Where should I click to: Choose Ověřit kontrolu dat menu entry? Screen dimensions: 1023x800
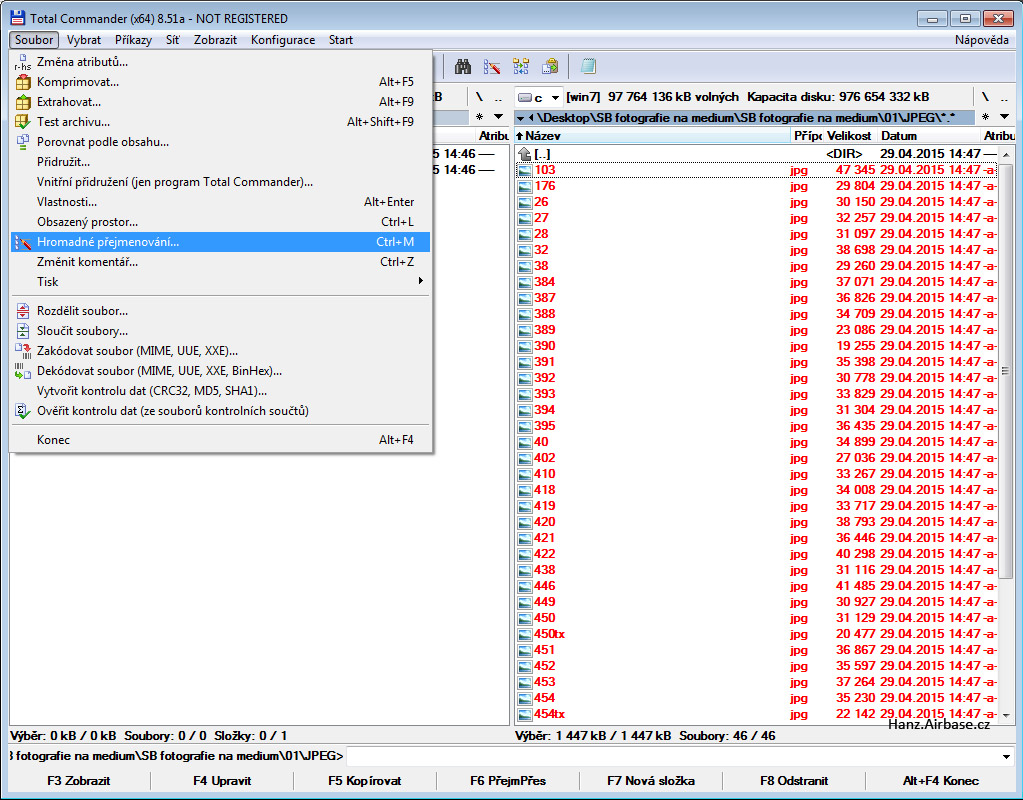click(x=221, y=411)
